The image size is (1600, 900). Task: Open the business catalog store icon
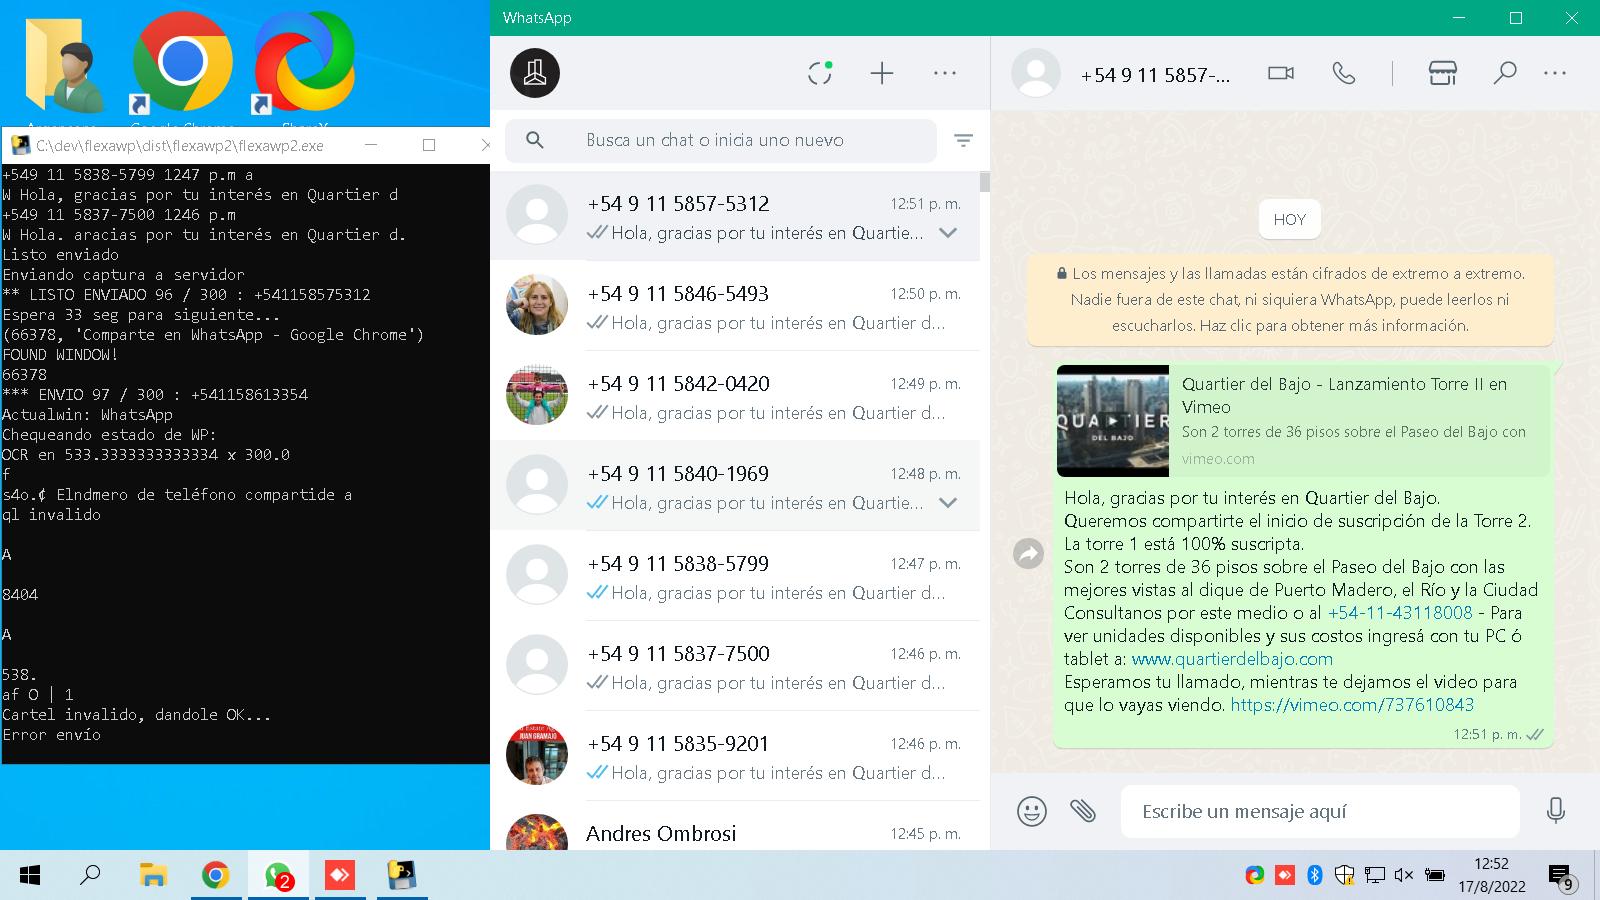tap(1442, 73)
